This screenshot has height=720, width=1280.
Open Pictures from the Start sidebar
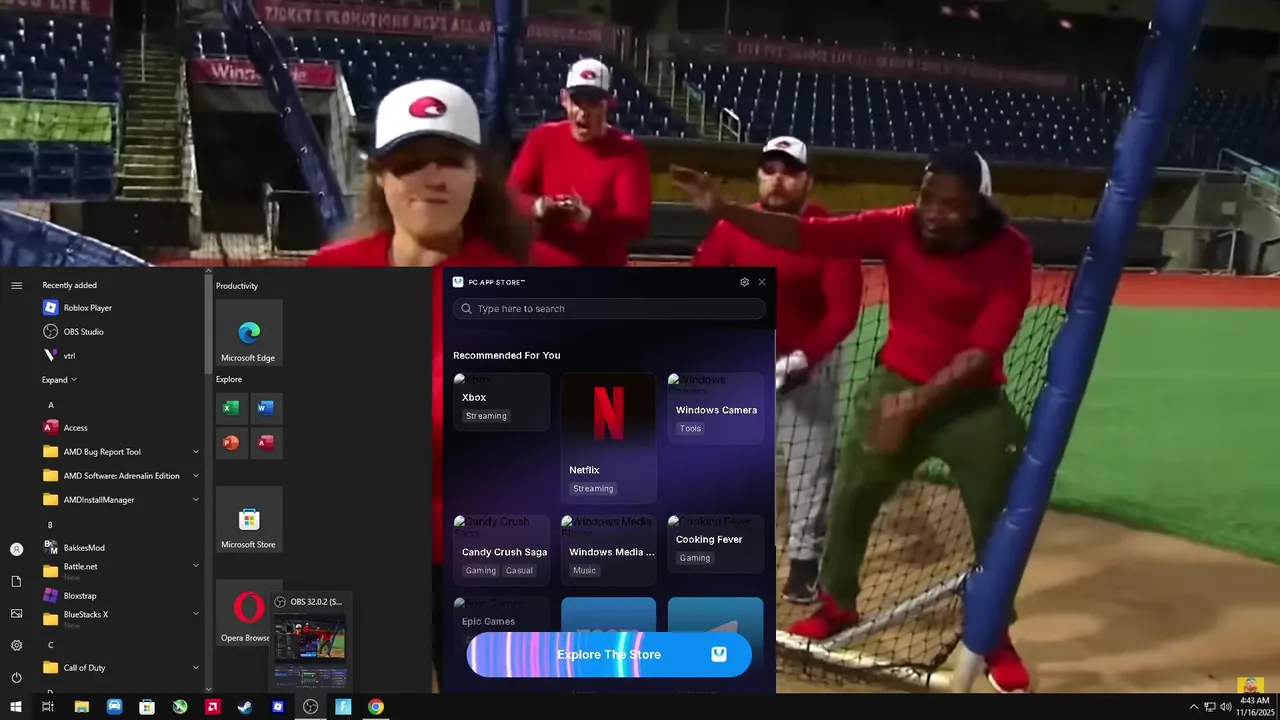click(x=16, y=613)
